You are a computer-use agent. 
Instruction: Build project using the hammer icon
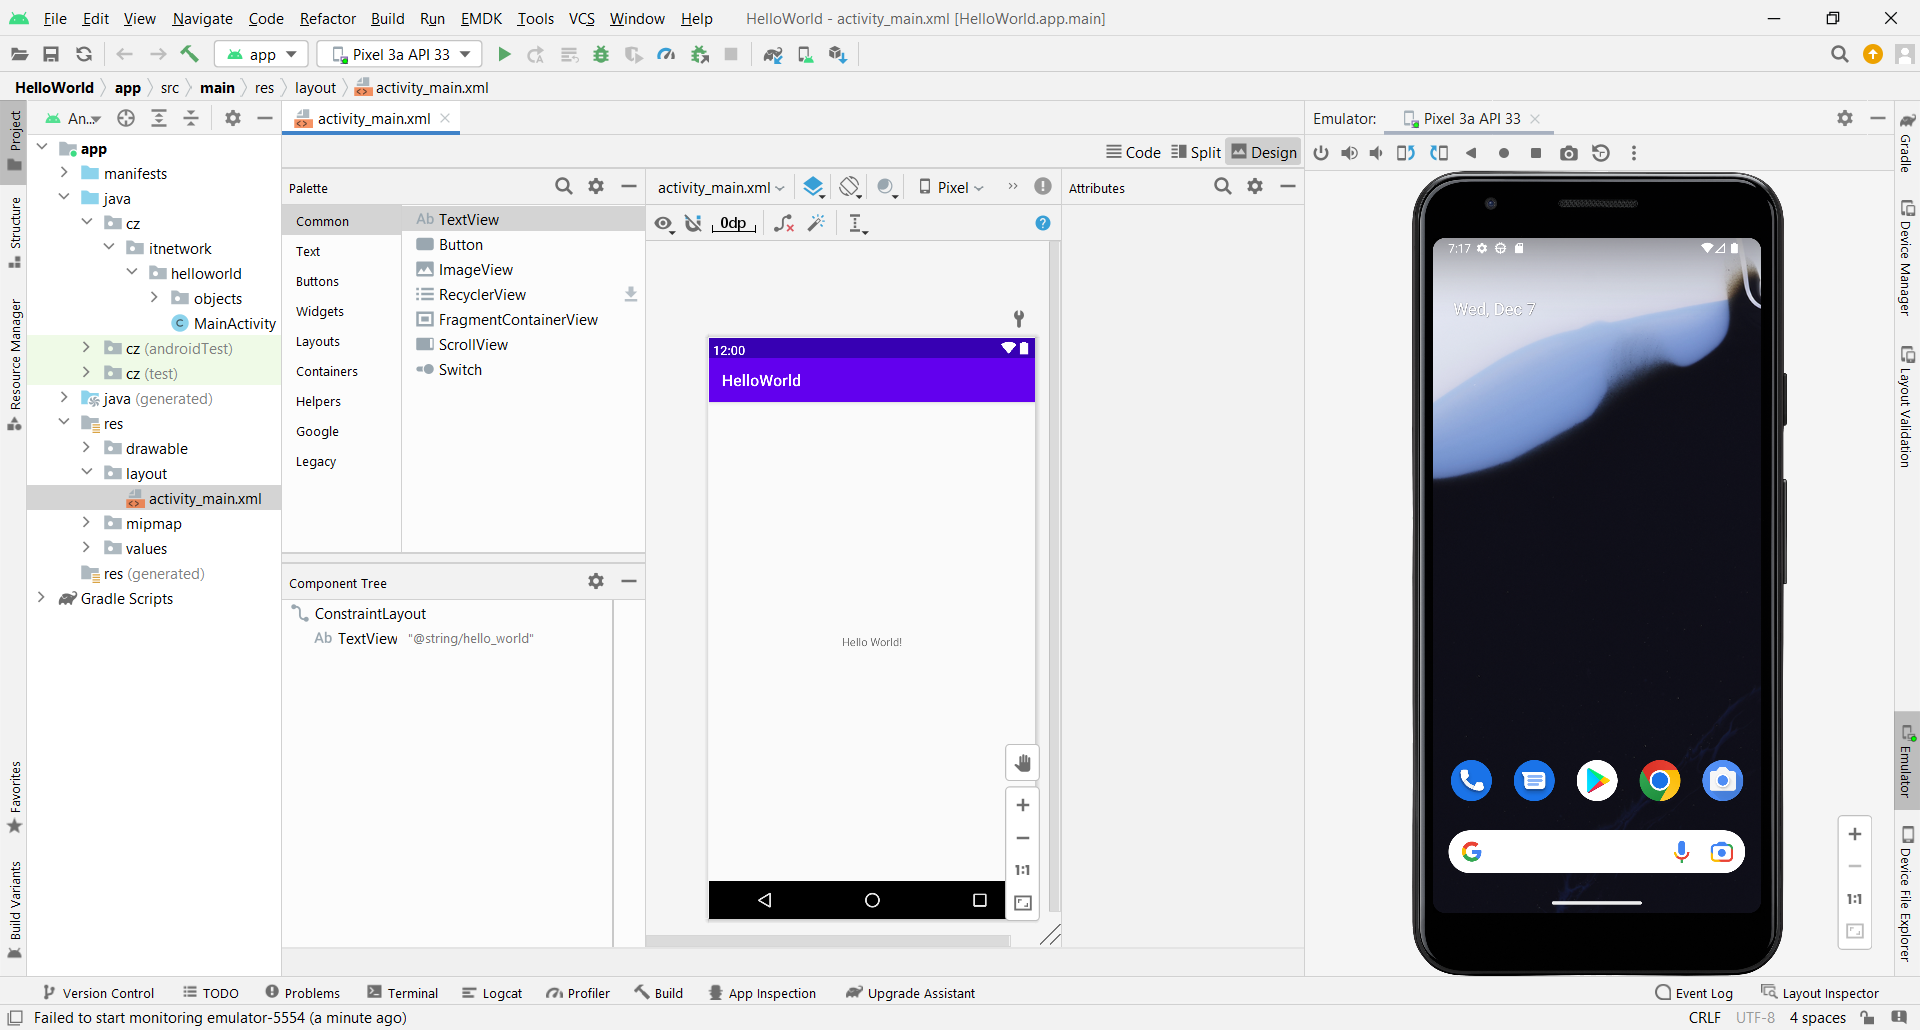(x=189, y=54)
